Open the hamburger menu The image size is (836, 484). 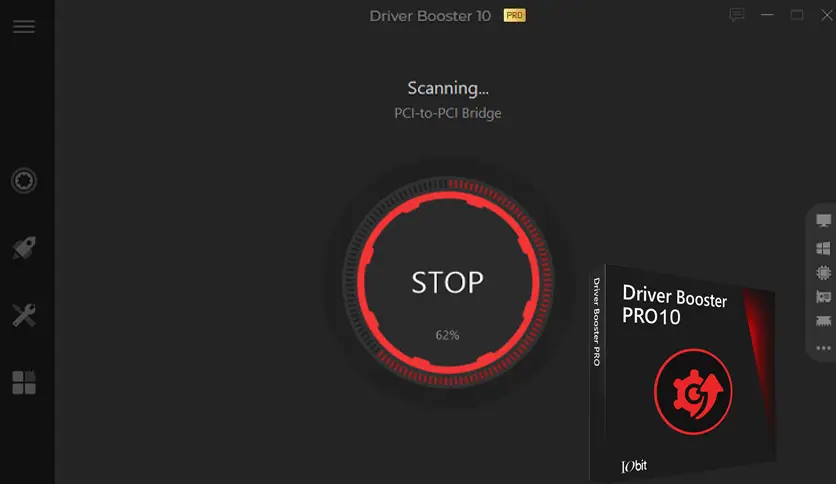coord(24,27)
